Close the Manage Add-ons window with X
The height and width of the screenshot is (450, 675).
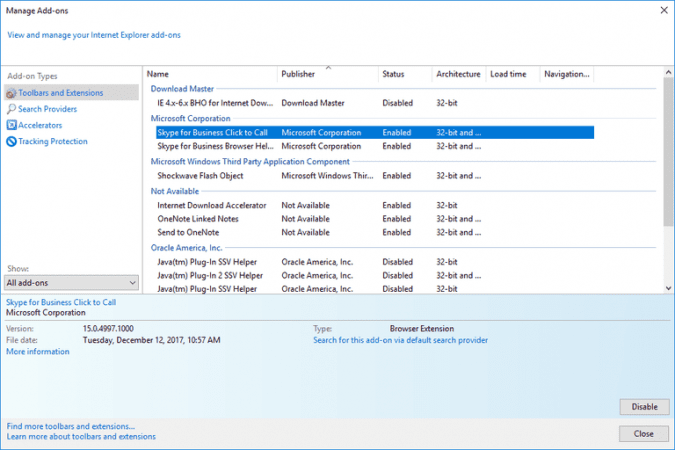pyautogui.click(x=664, y=10)
